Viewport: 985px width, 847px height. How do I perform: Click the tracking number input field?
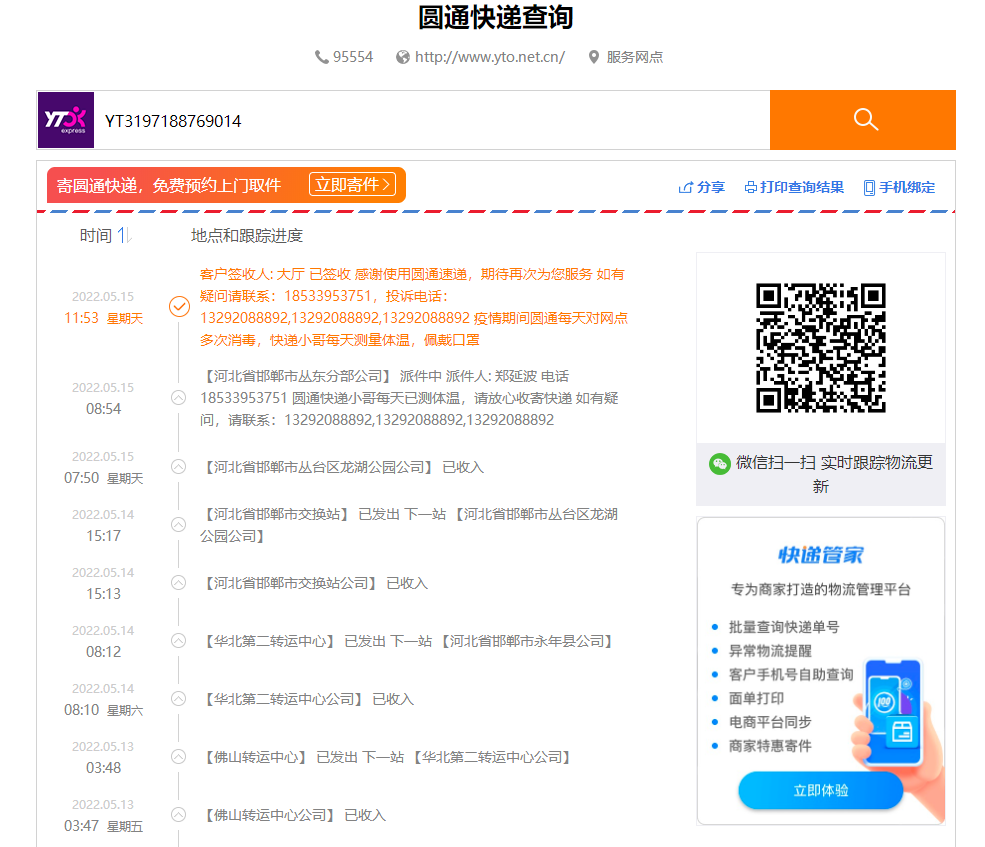432,120
